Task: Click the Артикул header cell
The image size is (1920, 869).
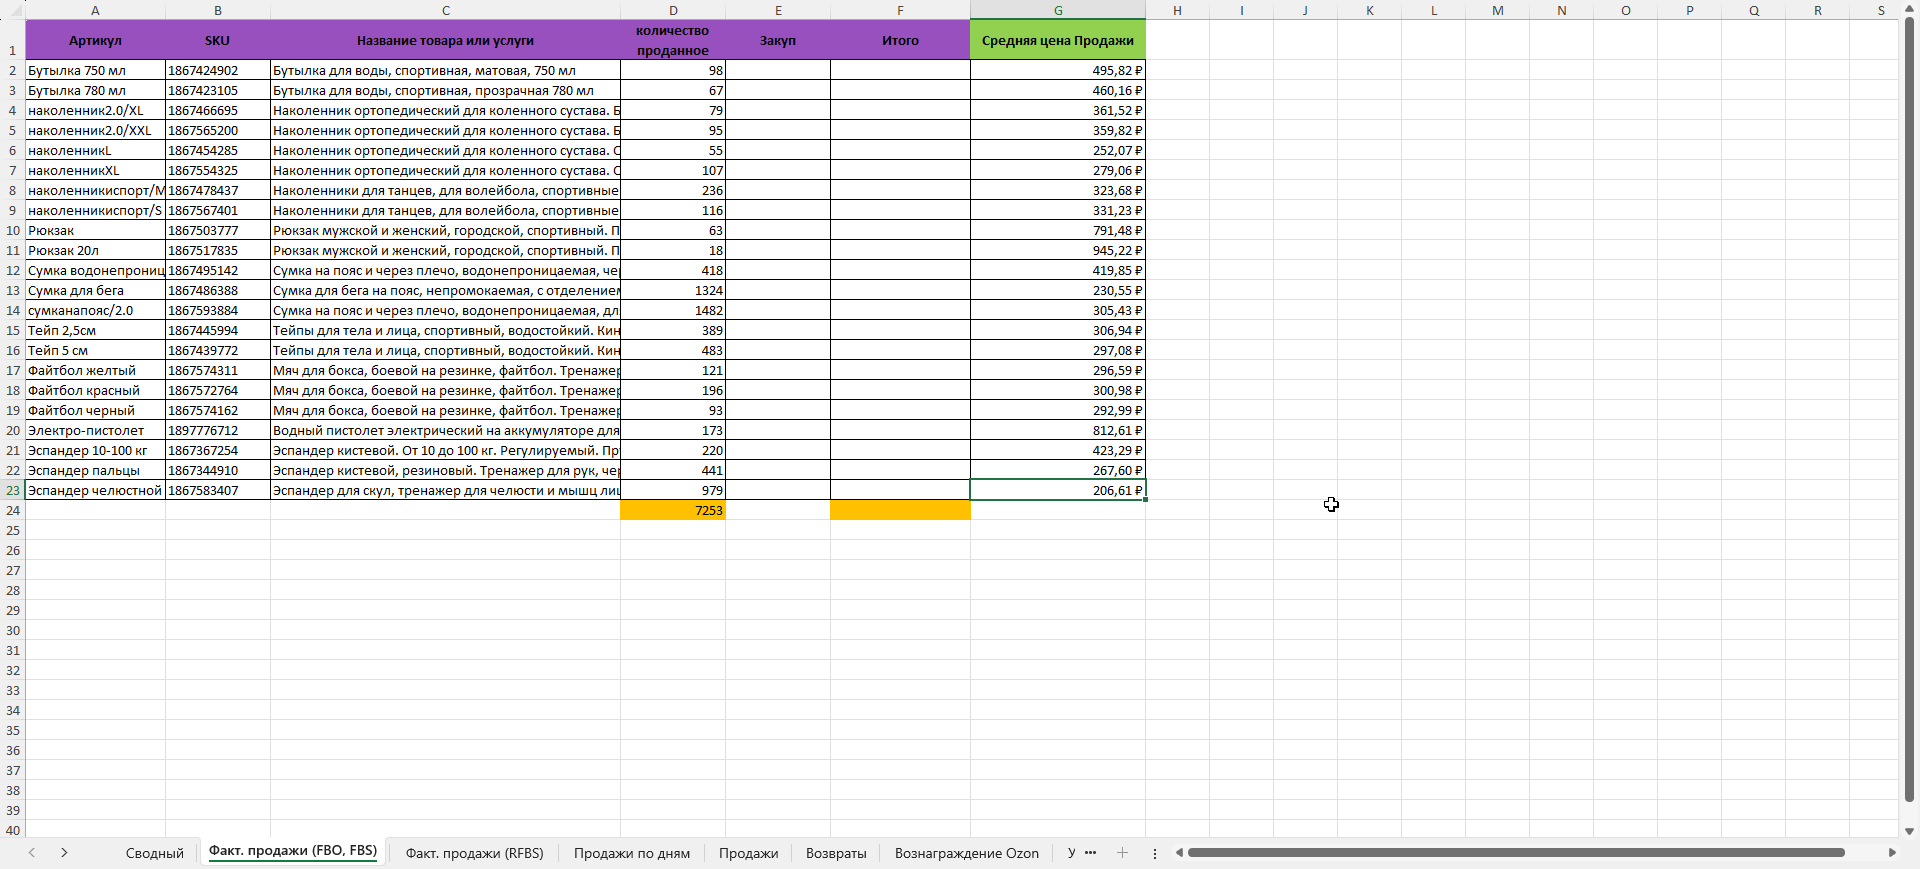Action: pyautogui.click(x=95, y=41)
